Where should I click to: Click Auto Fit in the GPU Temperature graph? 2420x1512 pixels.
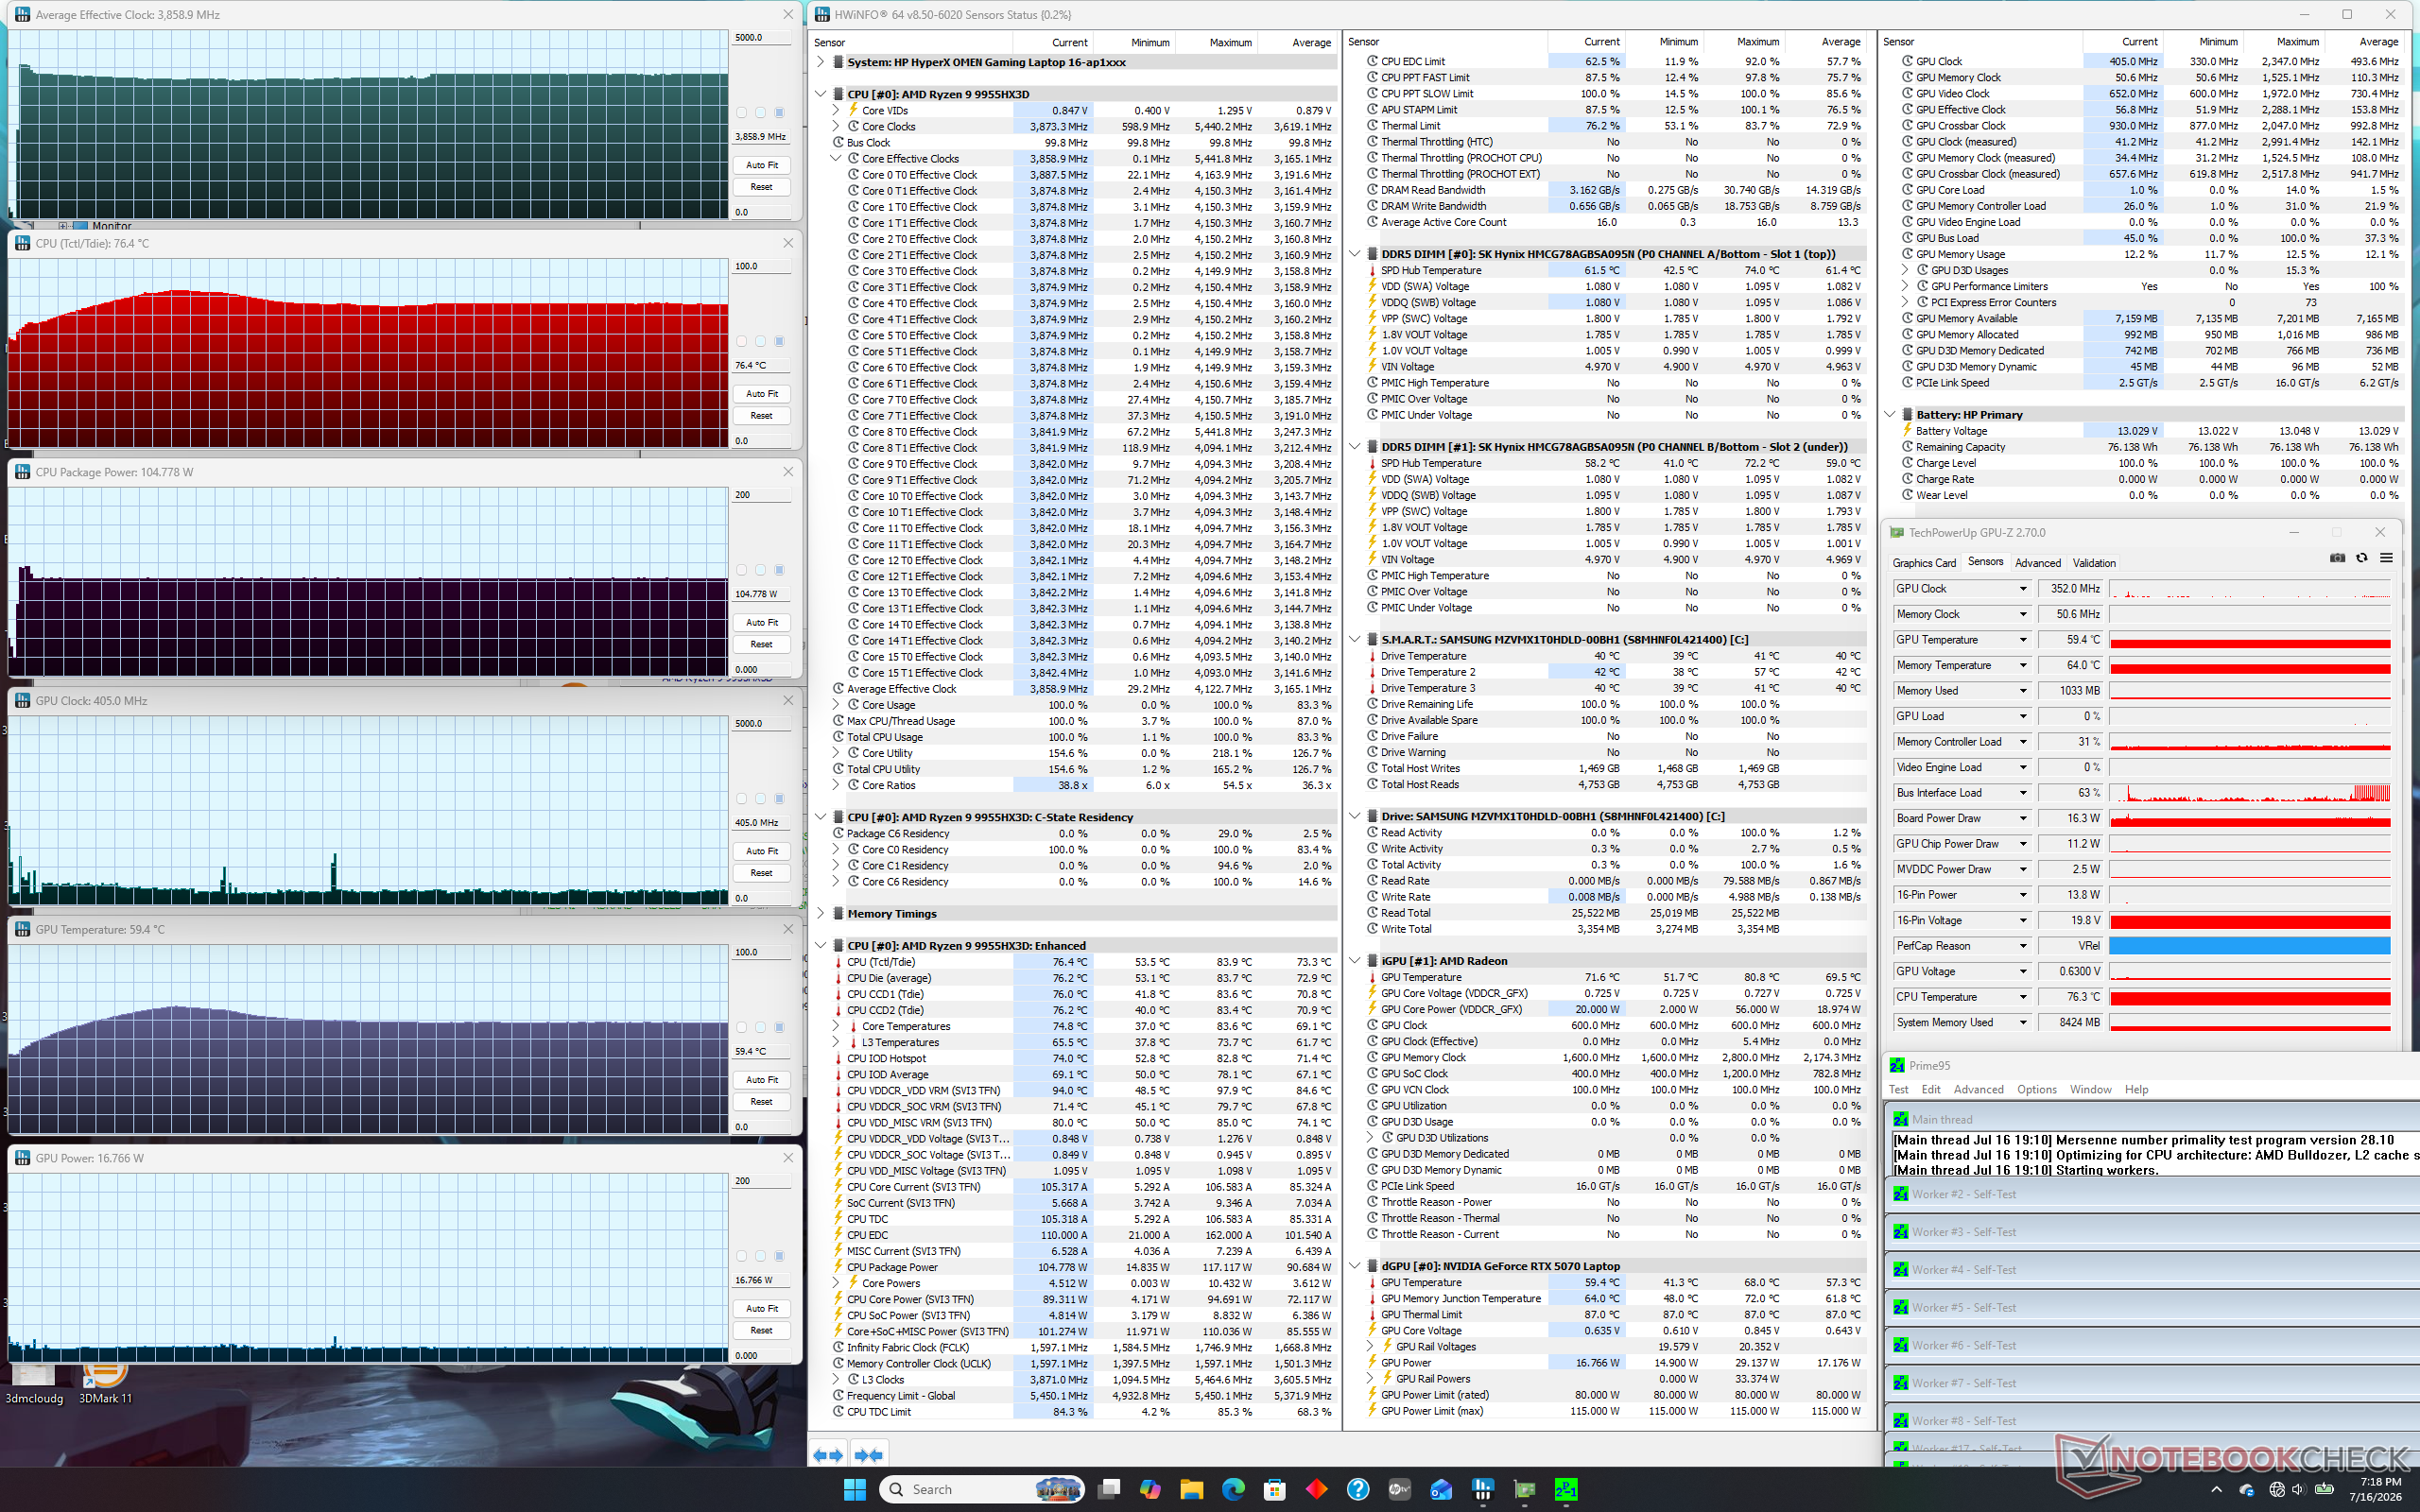(761, 1080)
